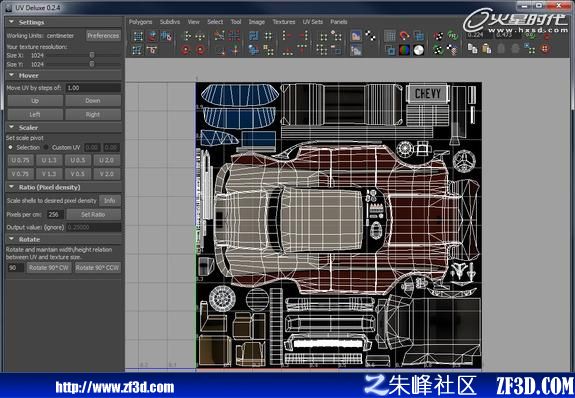Collapse the Settings section

[11, 22]
